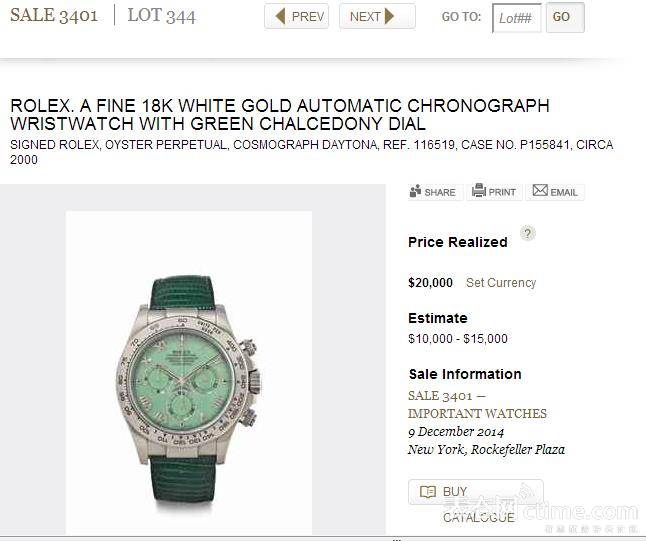Click the SALE 3401 heading
Viewport: 646px width, 541px height.
54,16
